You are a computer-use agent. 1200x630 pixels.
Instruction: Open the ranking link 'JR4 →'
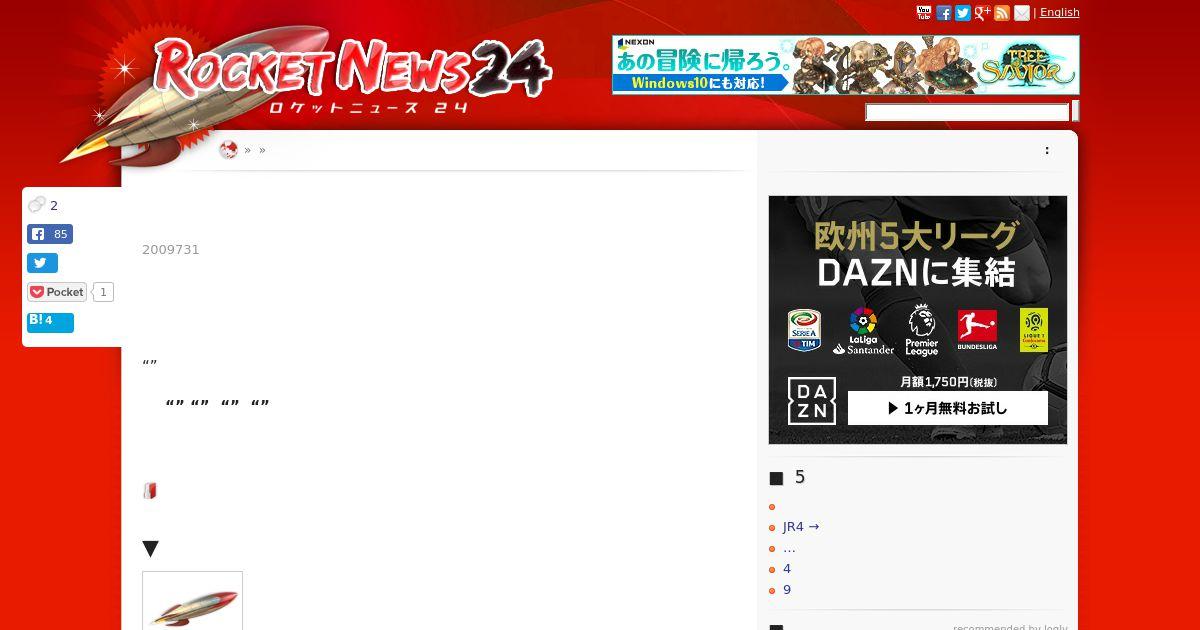pyautogui.click(x=801, y=527)
